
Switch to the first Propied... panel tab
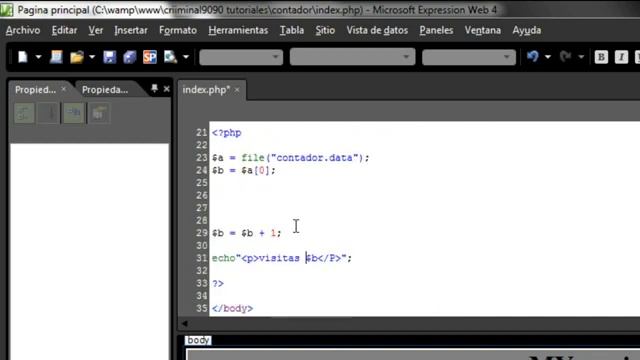click(36, 90)
